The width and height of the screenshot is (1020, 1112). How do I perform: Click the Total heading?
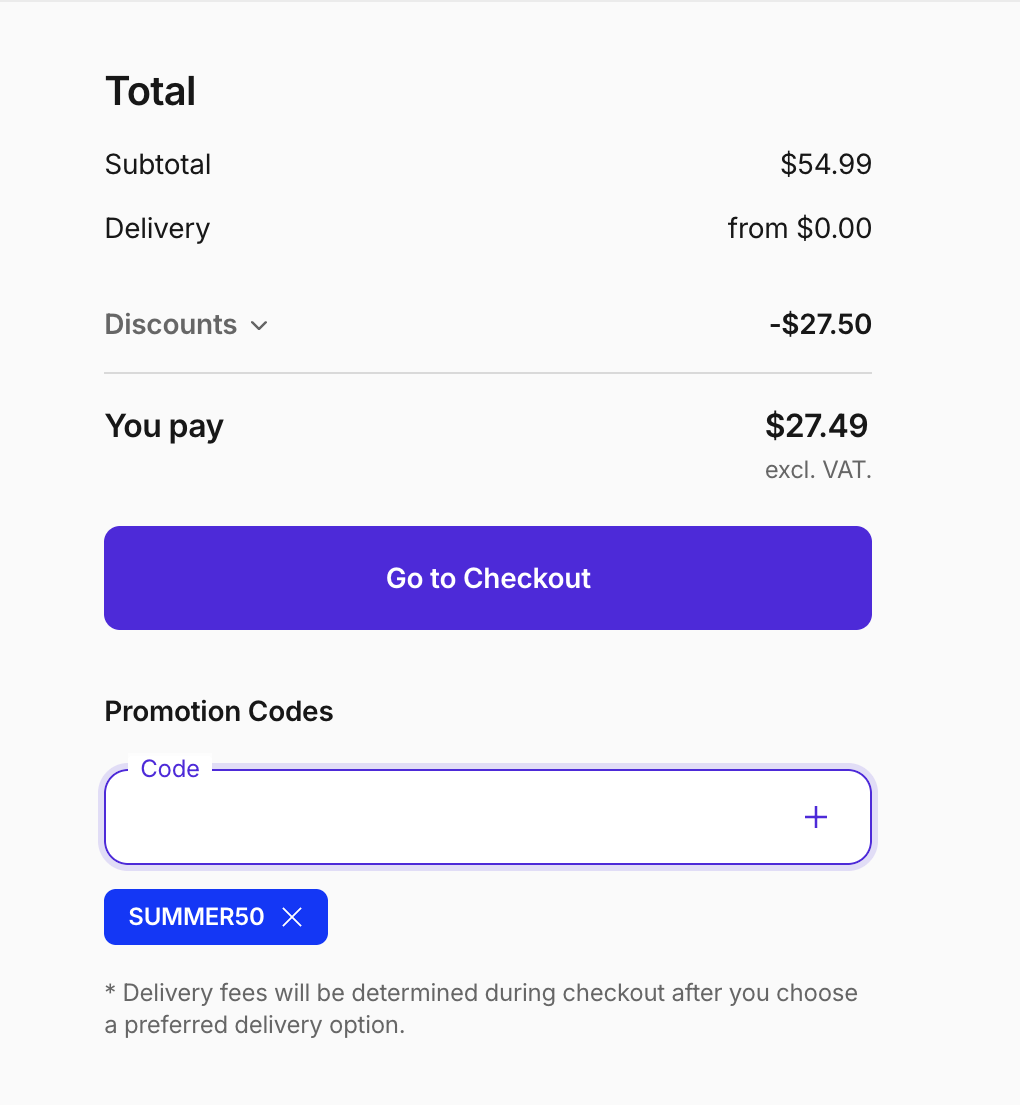pyautogui.click(x=150, y=91)
